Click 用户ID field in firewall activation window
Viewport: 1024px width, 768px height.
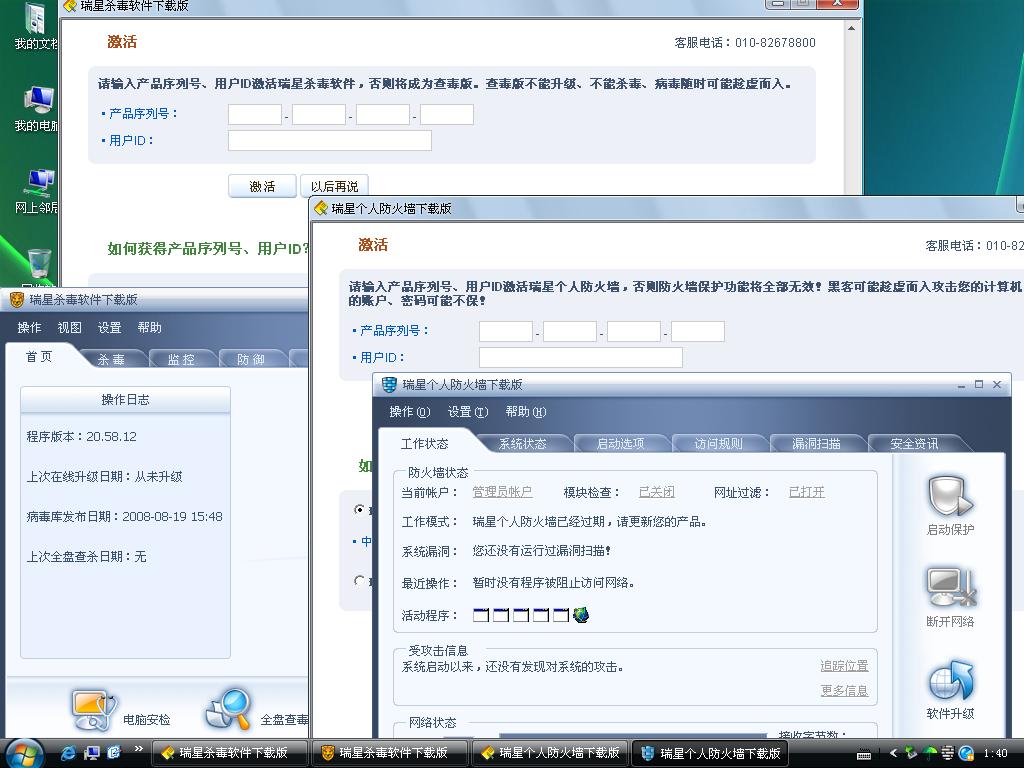click(581, 357)
